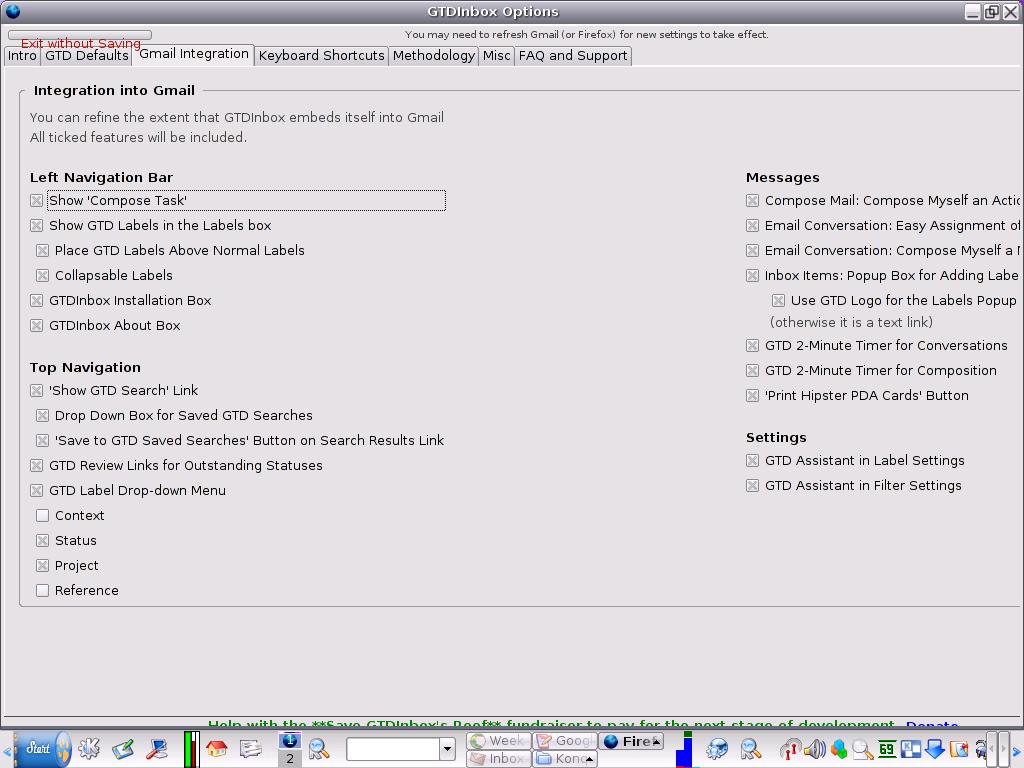Switch to the Inbox taskbar window

[x=498, y=759]
